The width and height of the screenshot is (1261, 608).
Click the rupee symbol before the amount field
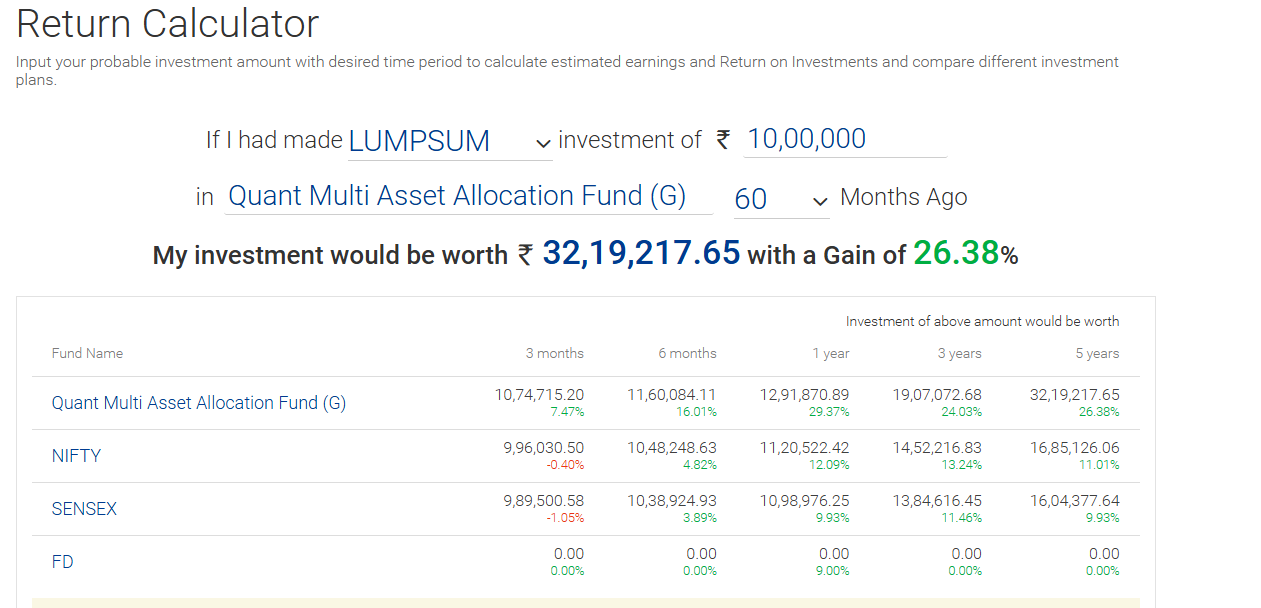pyautogui.click(x=723, y=140)
